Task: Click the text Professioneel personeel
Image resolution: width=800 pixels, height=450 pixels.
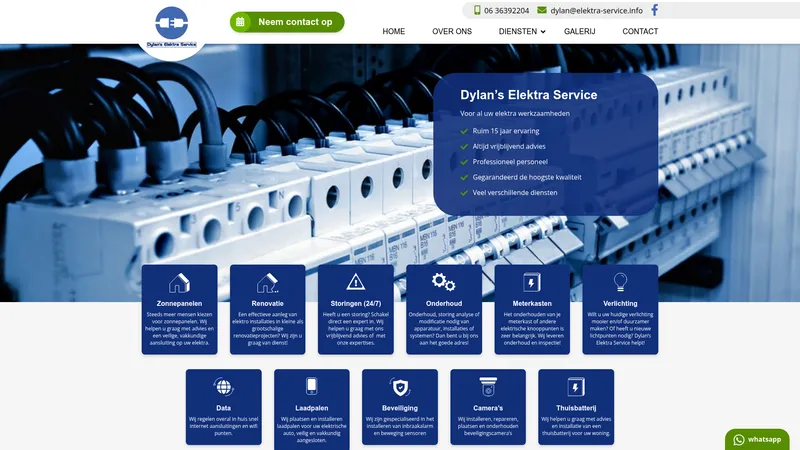Action: point(510,162)
